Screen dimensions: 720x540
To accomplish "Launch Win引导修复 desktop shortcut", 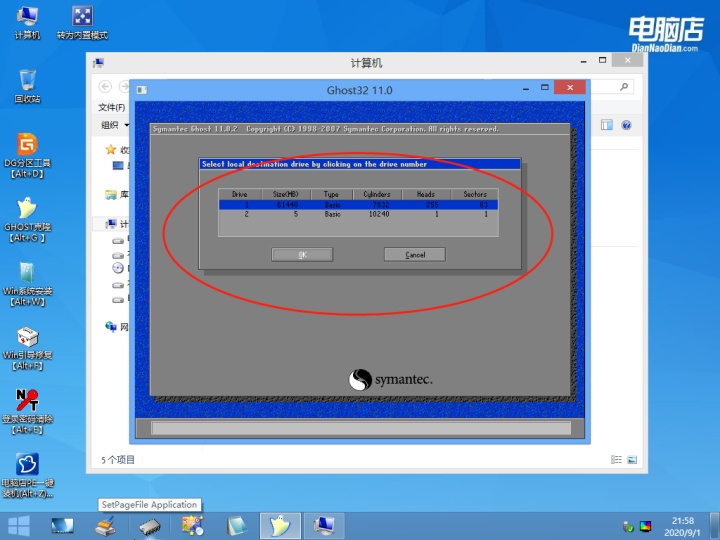I will 27,348.
